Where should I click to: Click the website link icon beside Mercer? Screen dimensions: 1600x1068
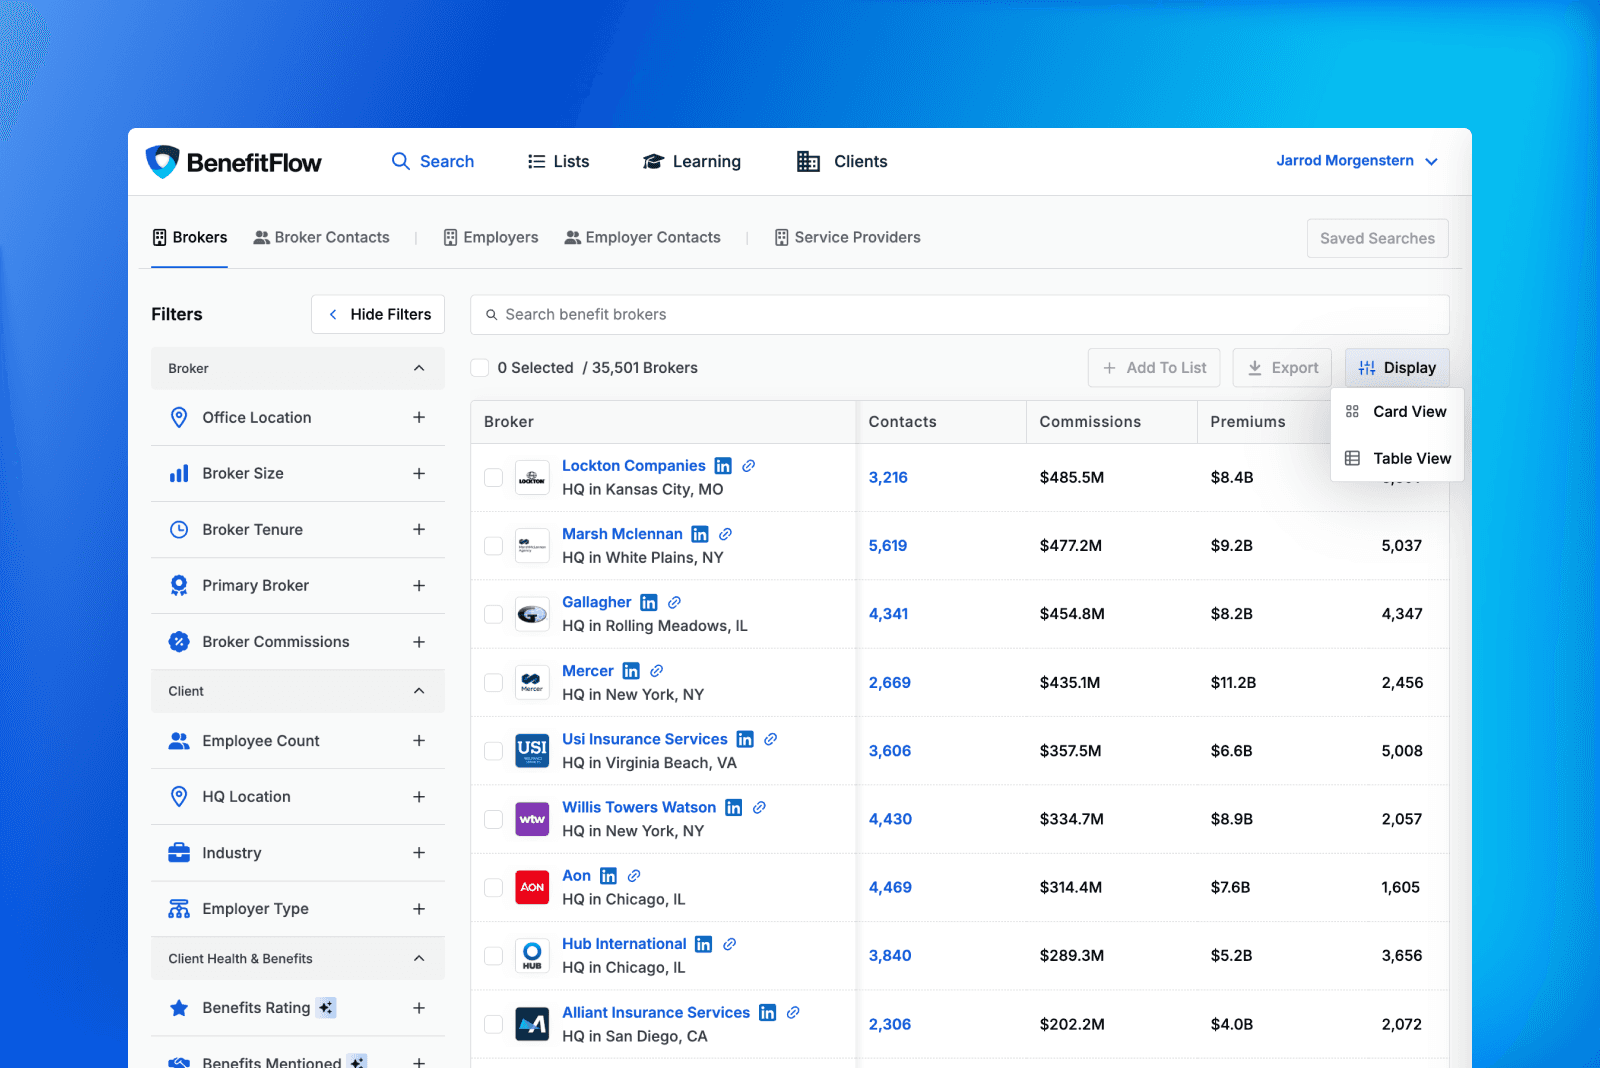pyautogui.click(x=657, y=671)
